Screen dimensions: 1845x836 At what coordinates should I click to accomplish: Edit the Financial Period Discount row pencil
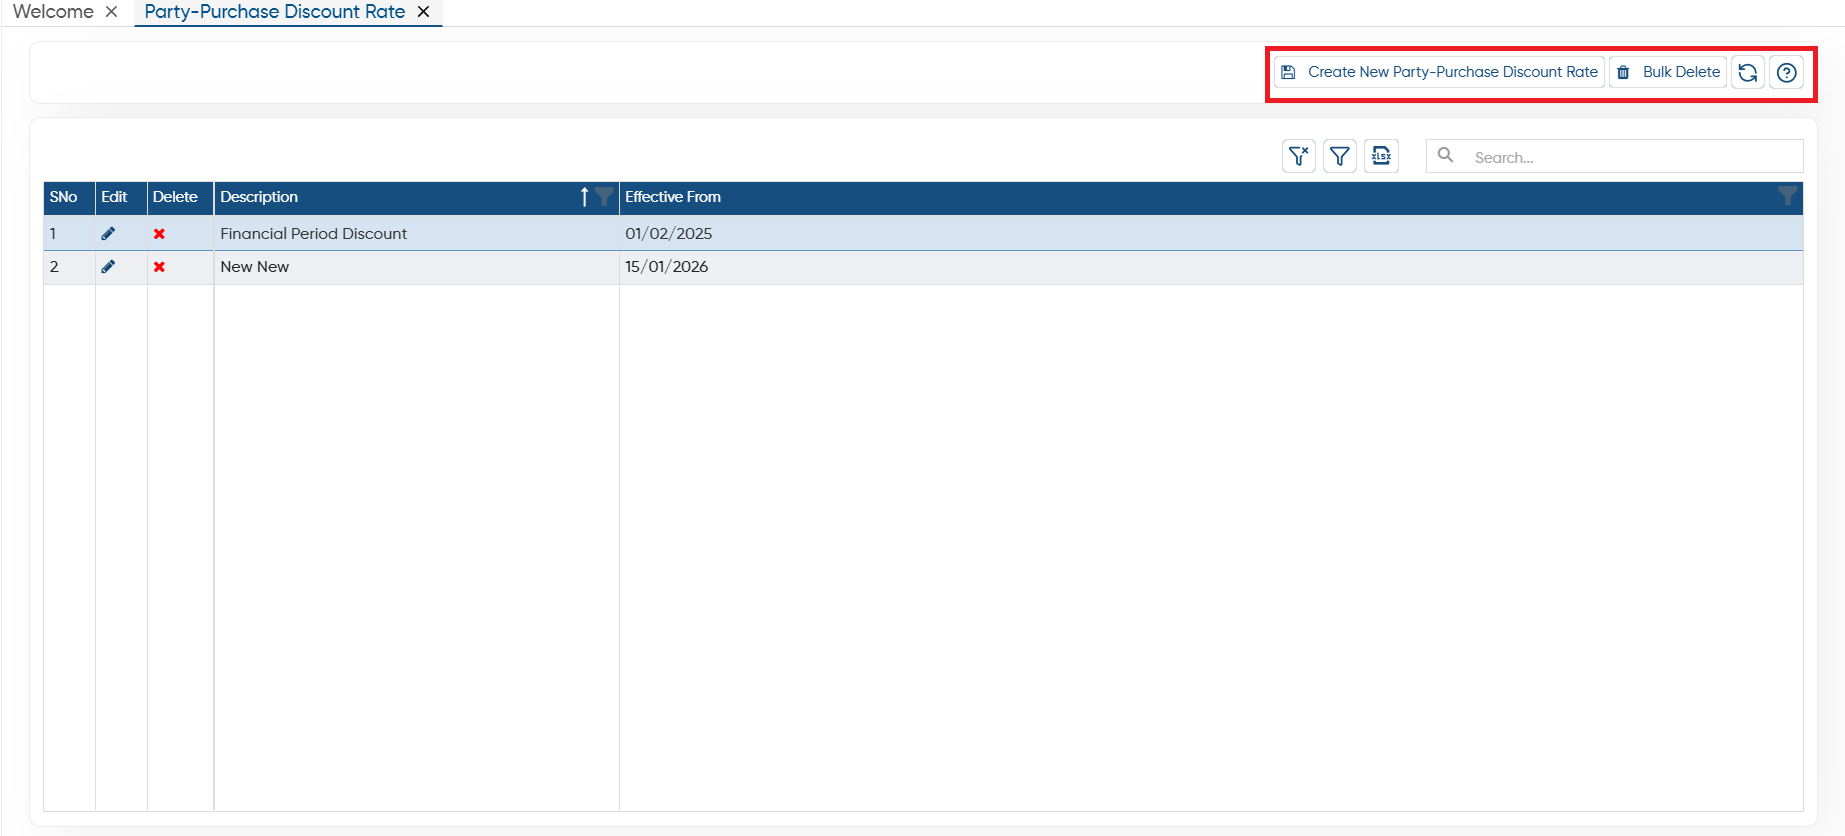pyautogui.click(x=108, y=233)
